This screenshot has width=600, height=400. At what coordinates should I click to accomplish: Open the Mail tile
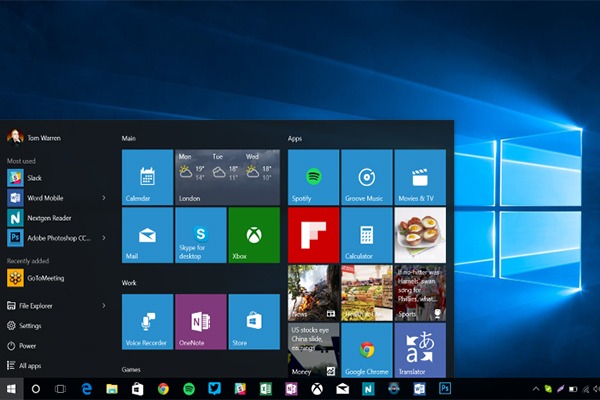click(x=147, y=235)
